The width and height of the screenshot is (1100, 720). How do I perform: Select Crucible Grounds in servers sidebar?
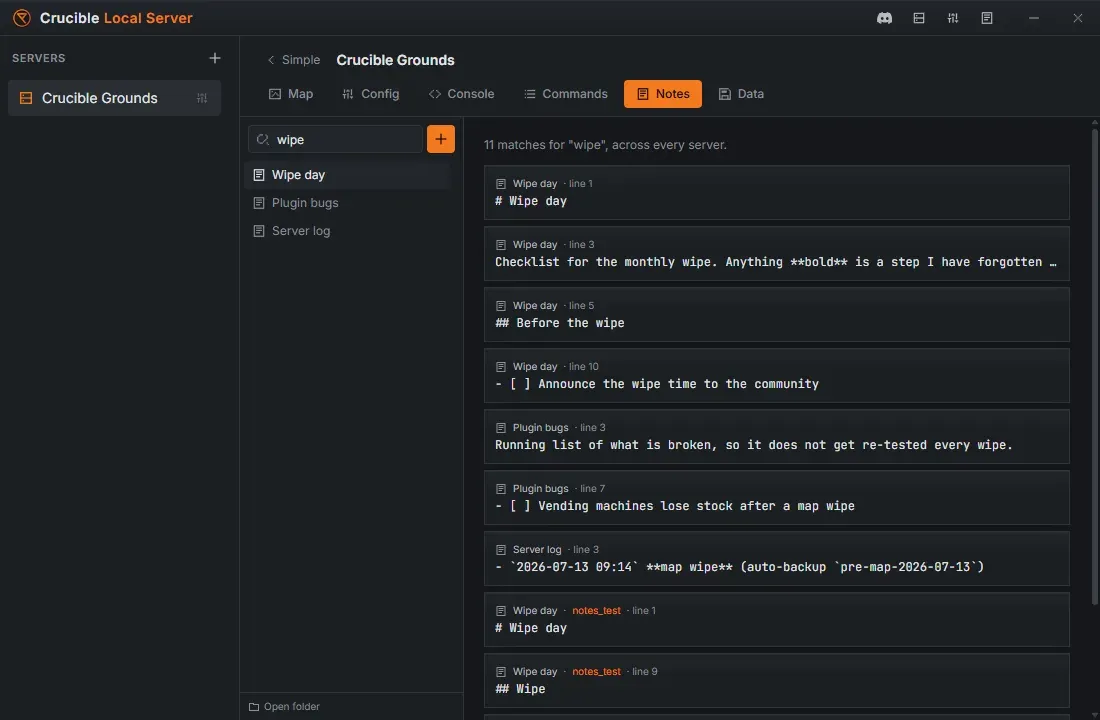114,98
